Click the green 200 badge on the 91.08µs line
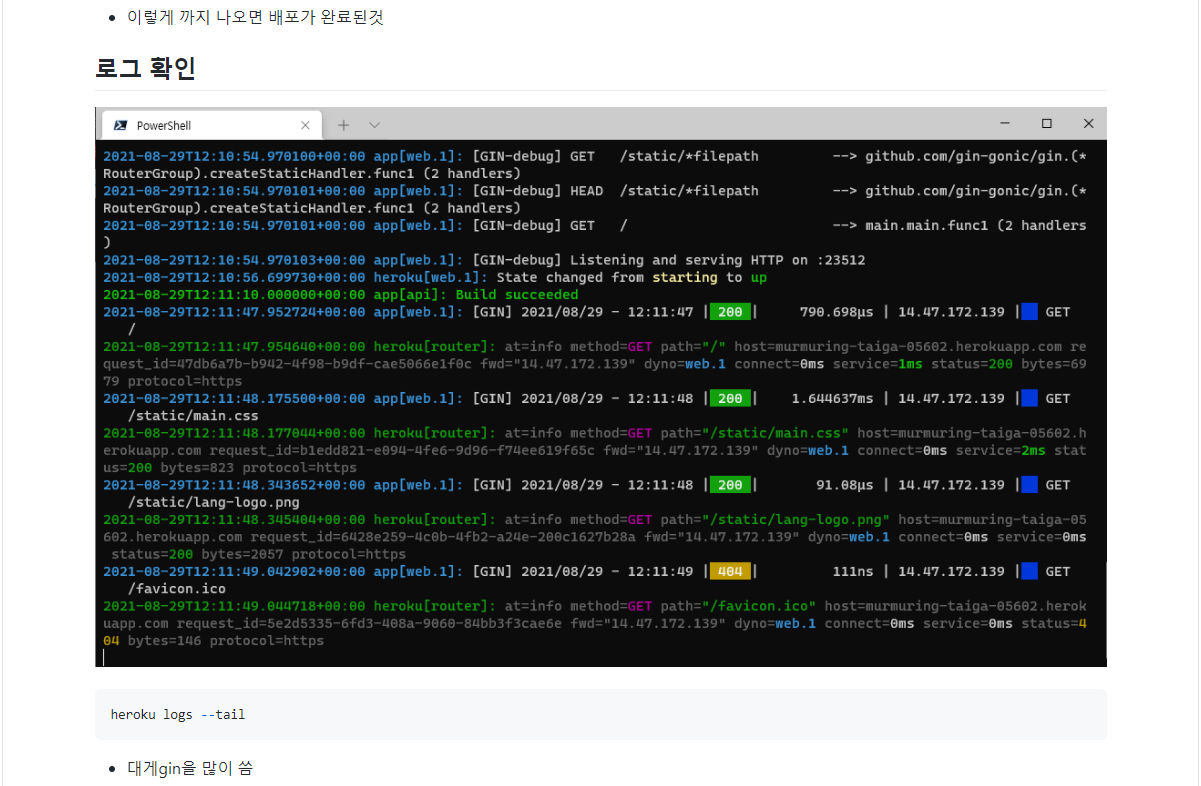Image resolution: width=1201 pixels, height=786 pixels. (731, 485)
